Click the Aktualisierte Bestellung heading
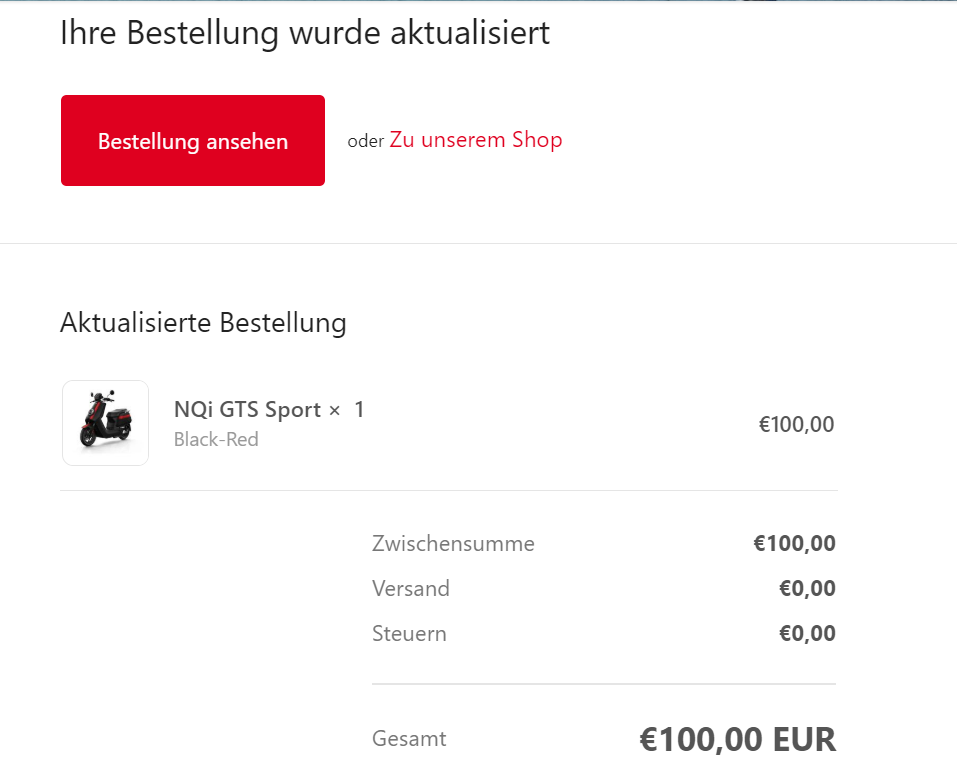Image resolution: width=957 pixels, height=763 pixels. pos(203,323)
